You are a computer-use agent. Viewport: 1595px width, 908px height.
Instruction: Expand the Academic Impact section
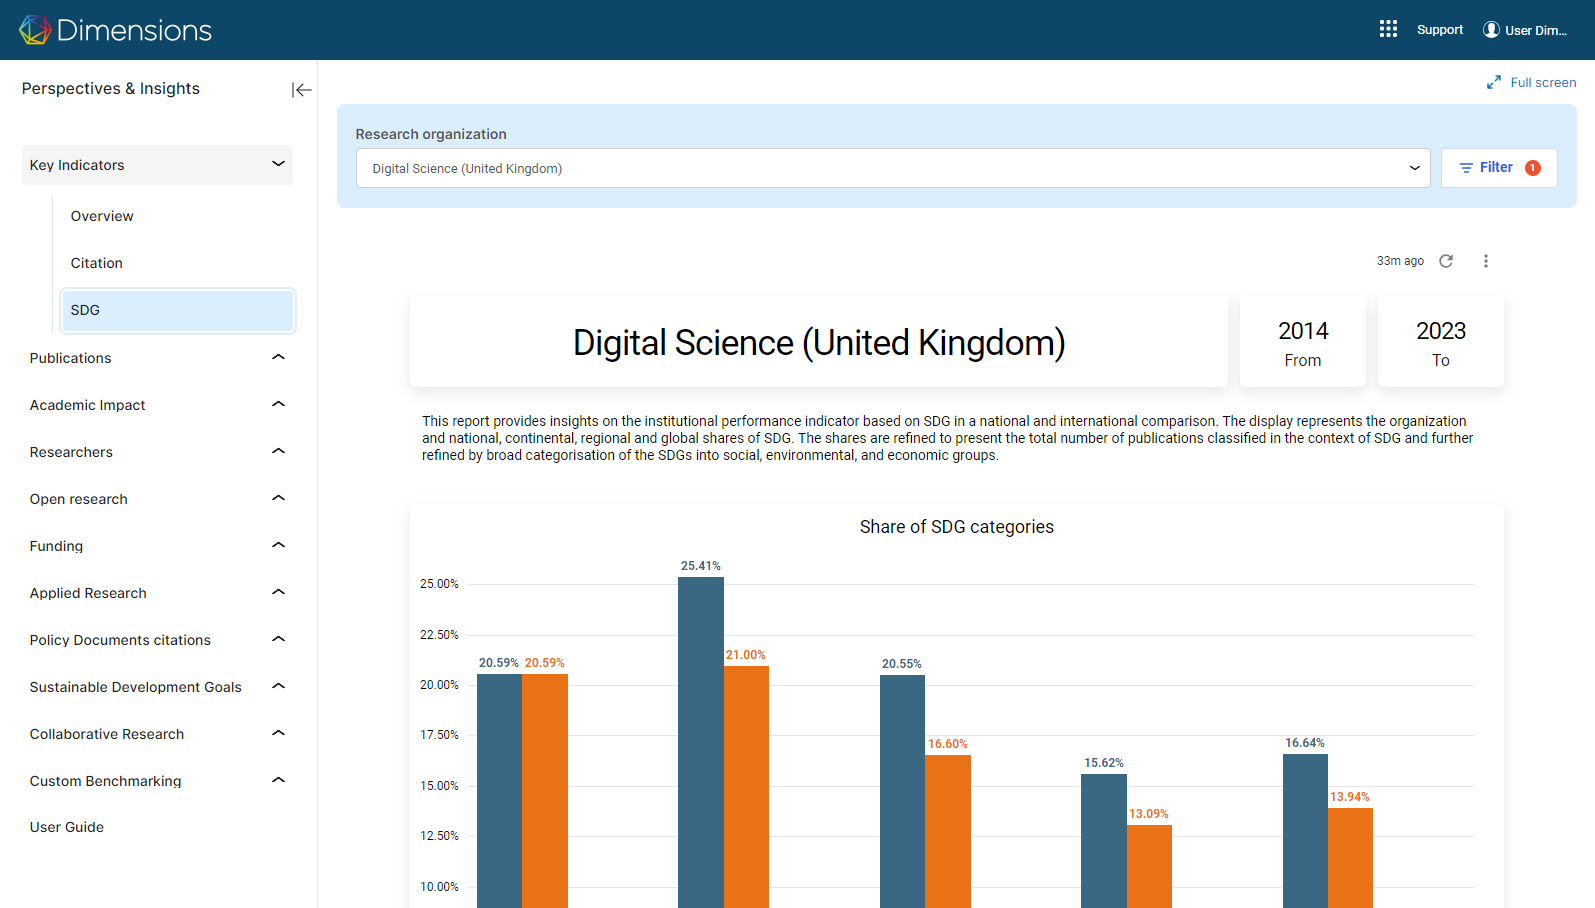(x=157, y=405)
